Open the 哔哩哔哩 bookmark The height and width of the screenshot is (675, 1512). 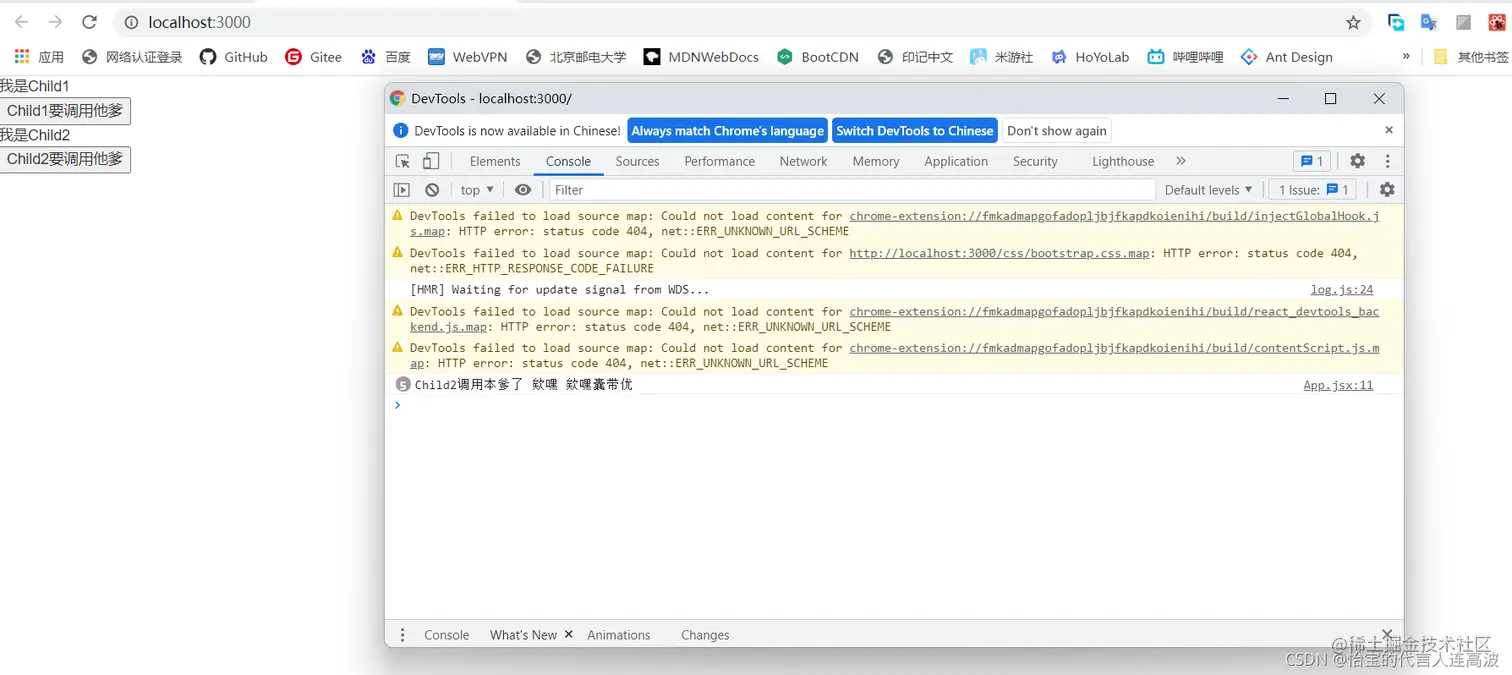tap(1186, 57)
